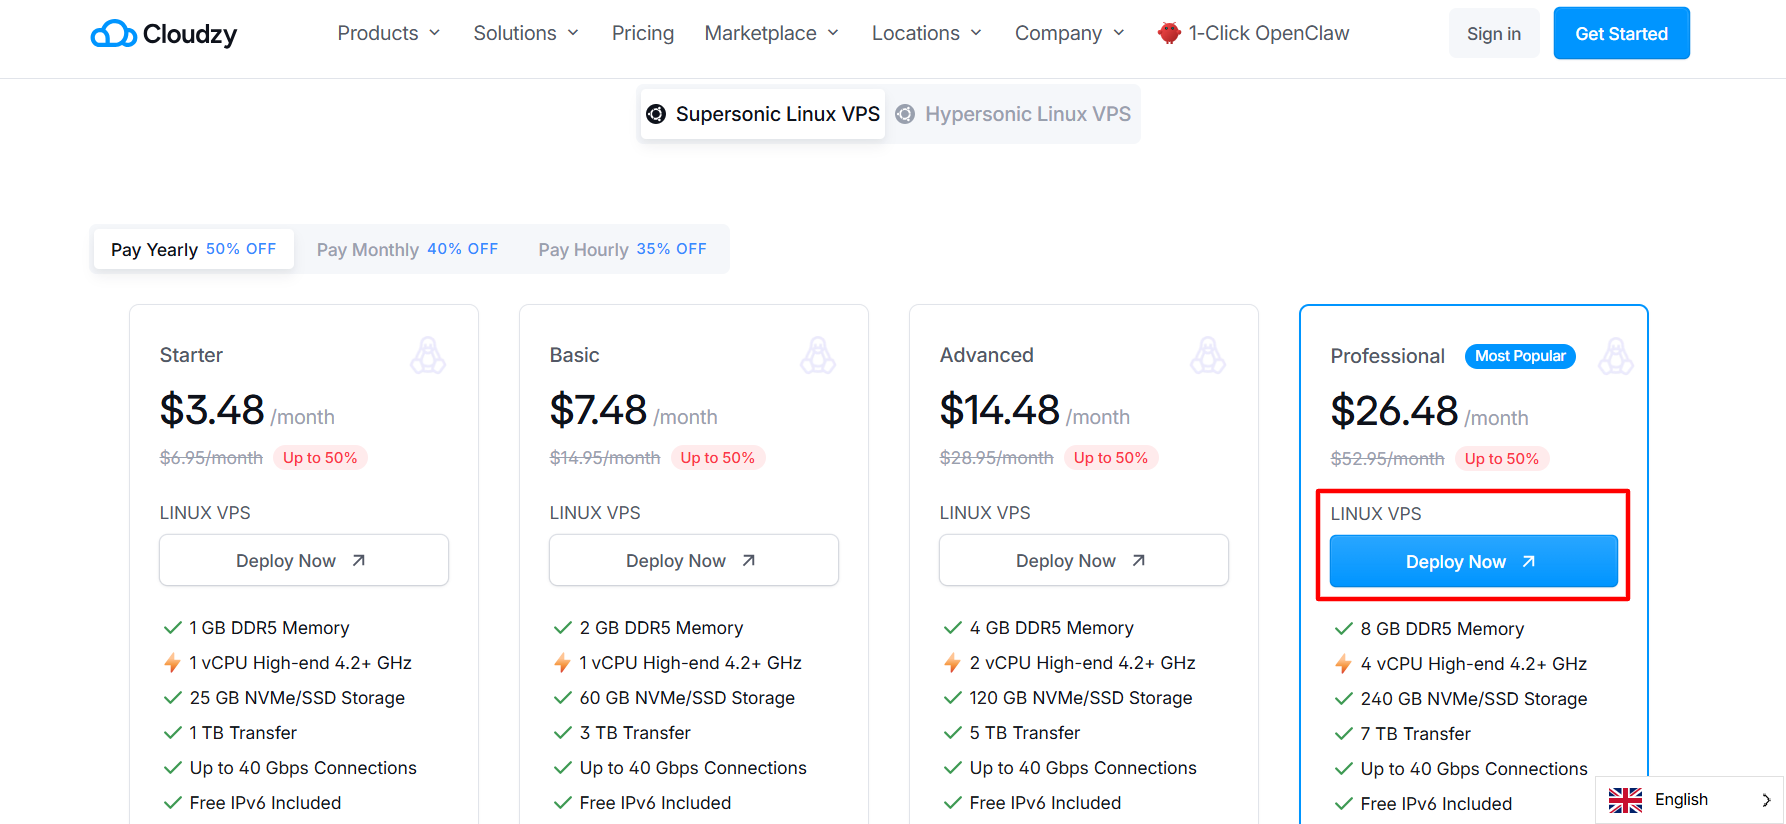Click the Supersonic tab Ubuntu icon
The image size is (1786, 824).
pyautogui.click(x=656, y=114)
